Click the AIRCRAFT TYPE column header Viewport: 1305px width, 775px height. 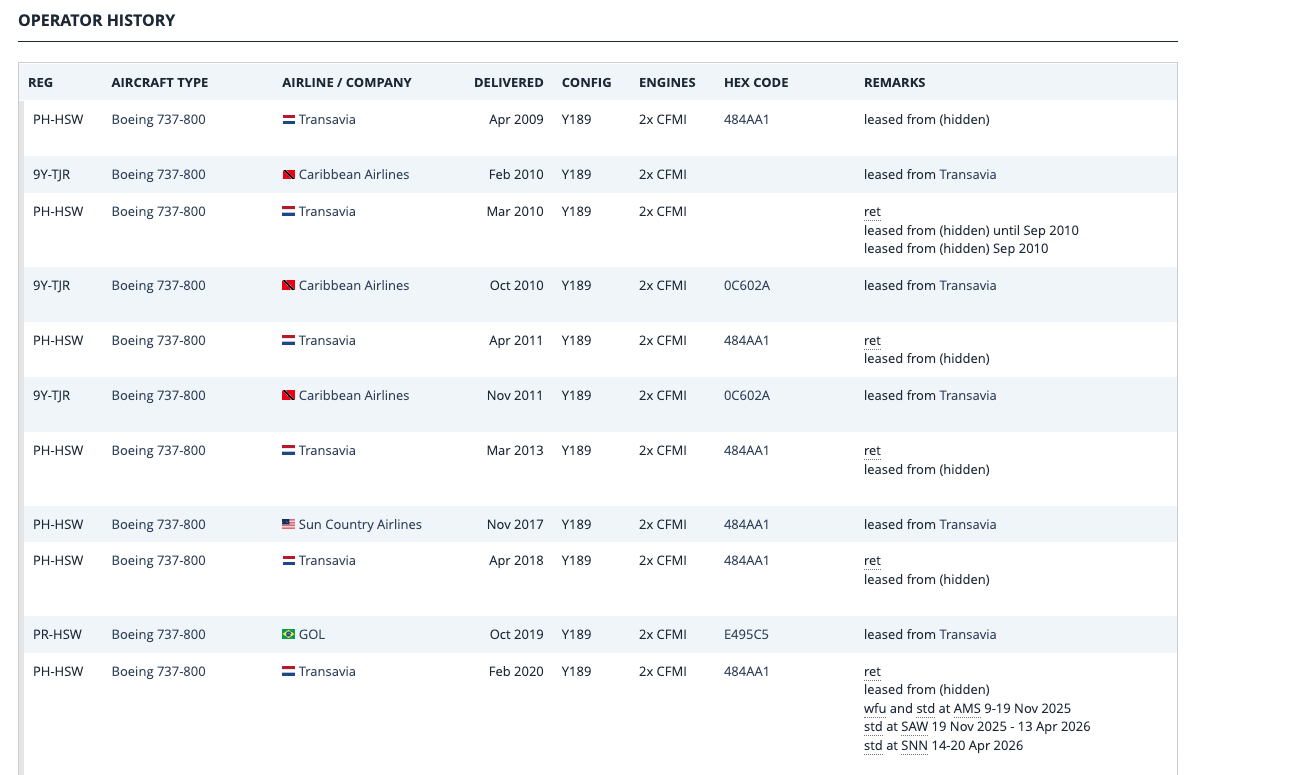[x=160, y=83]
